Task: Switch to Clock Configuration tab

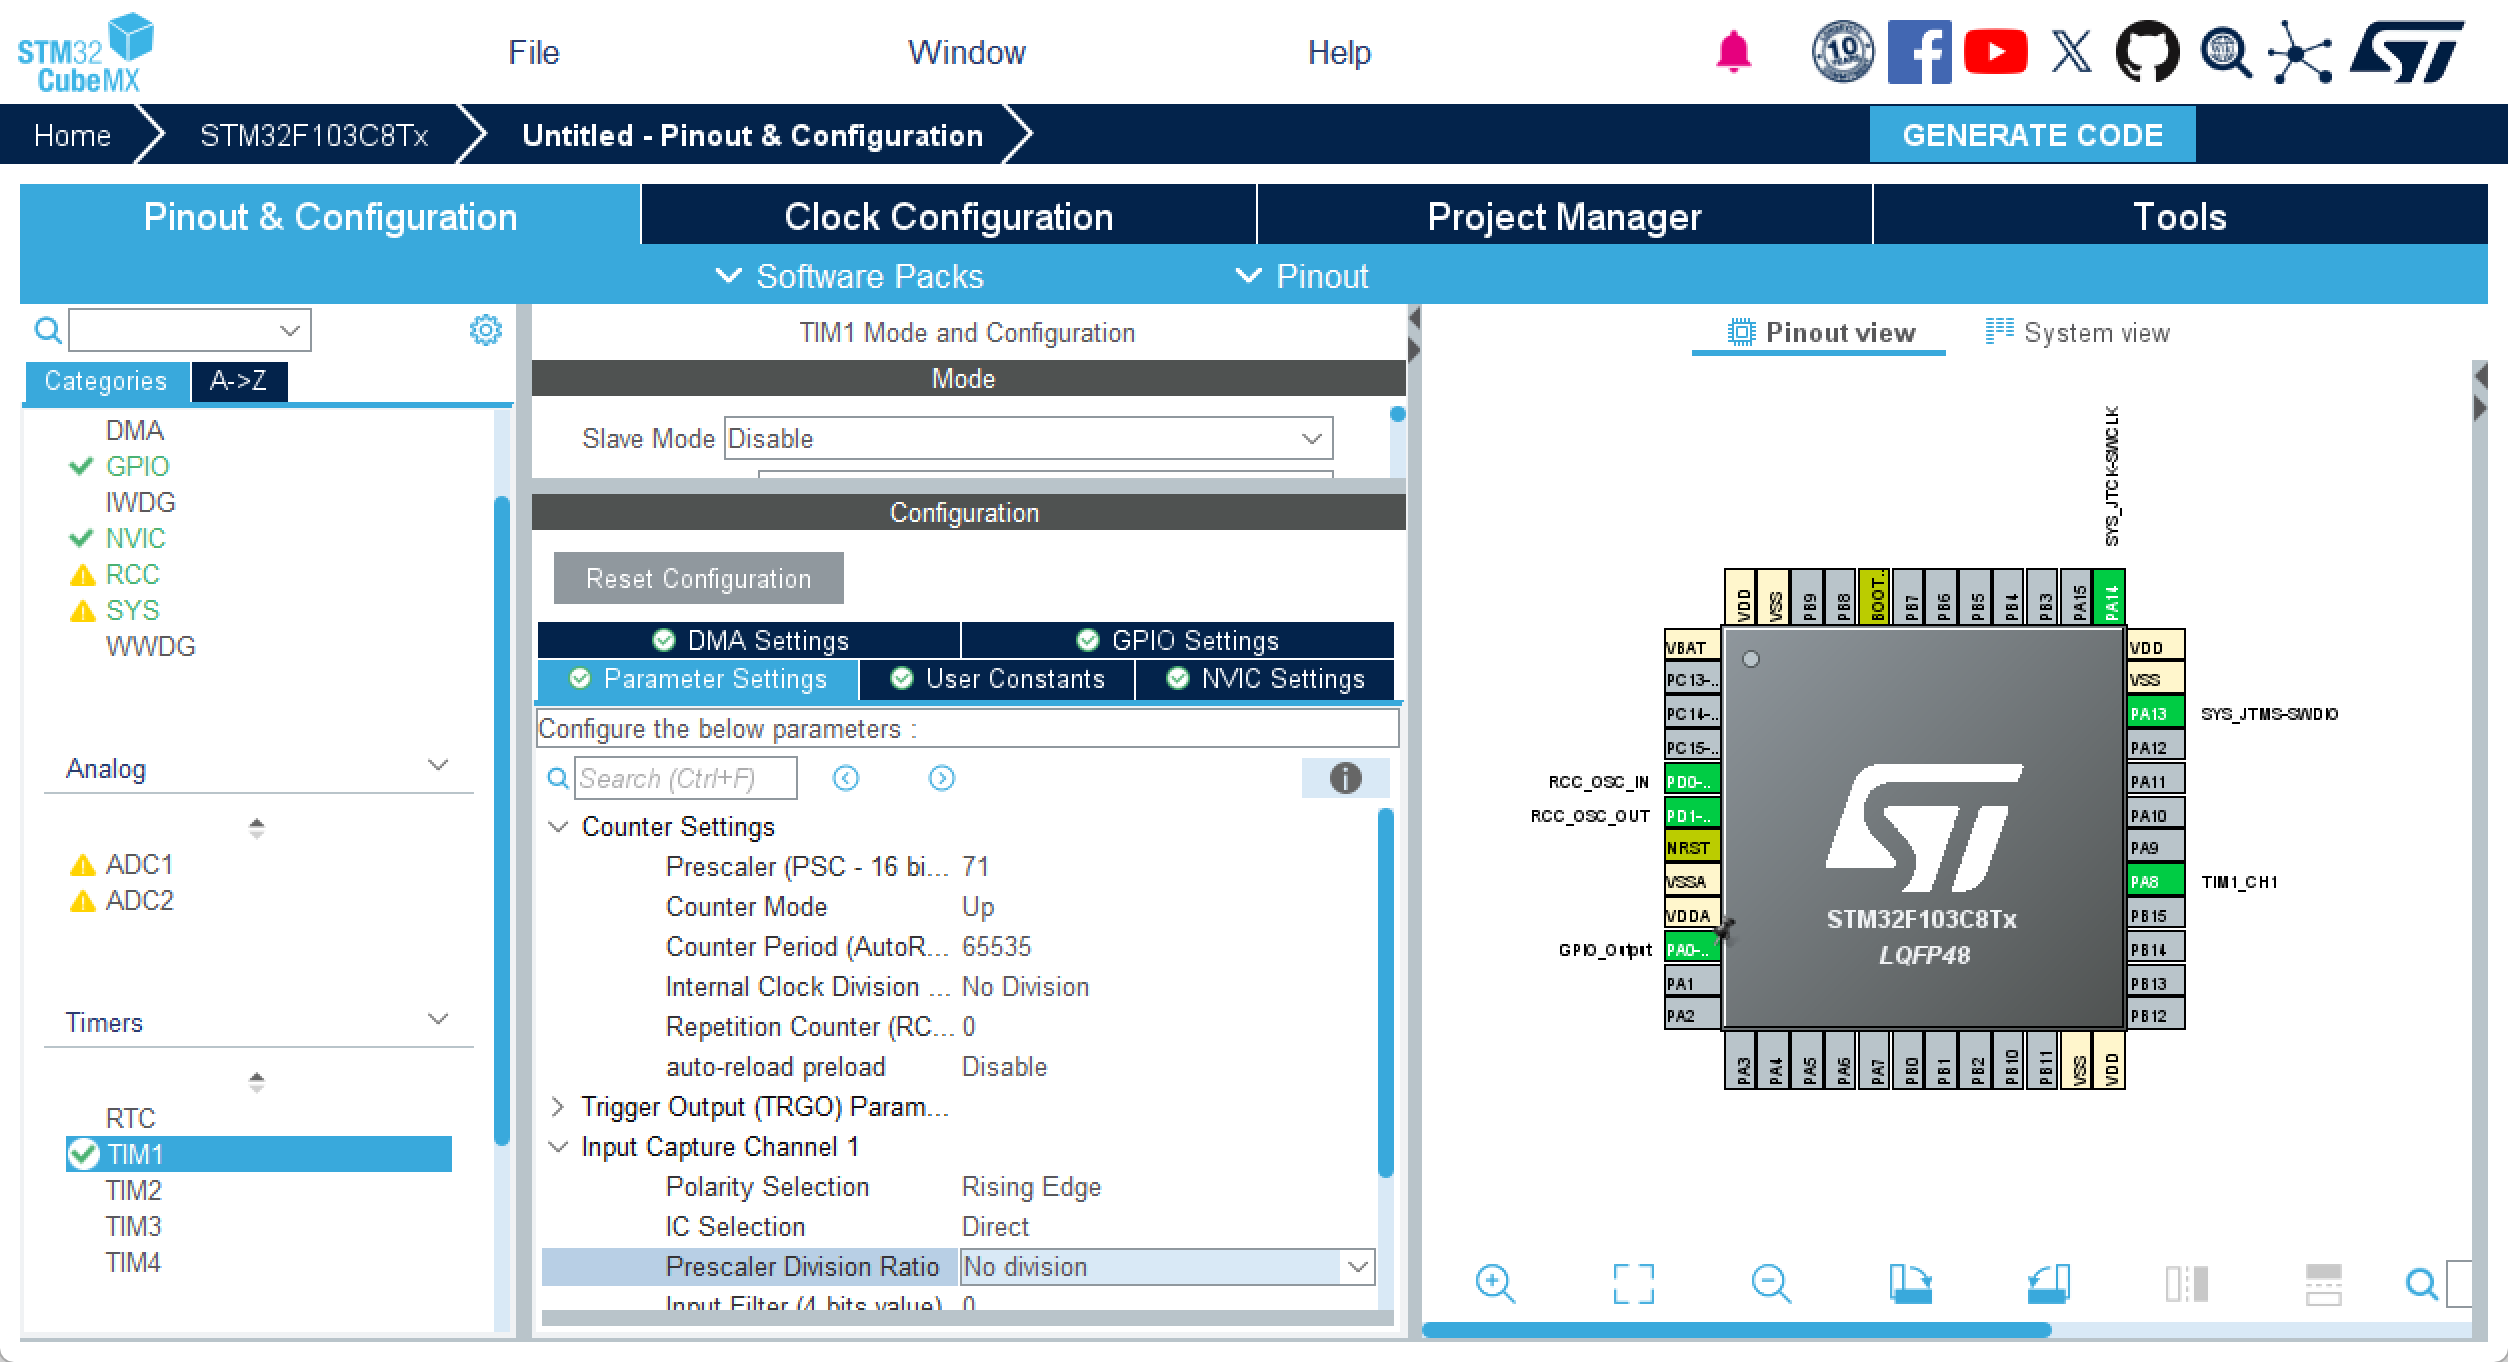Action: [948, 216]
